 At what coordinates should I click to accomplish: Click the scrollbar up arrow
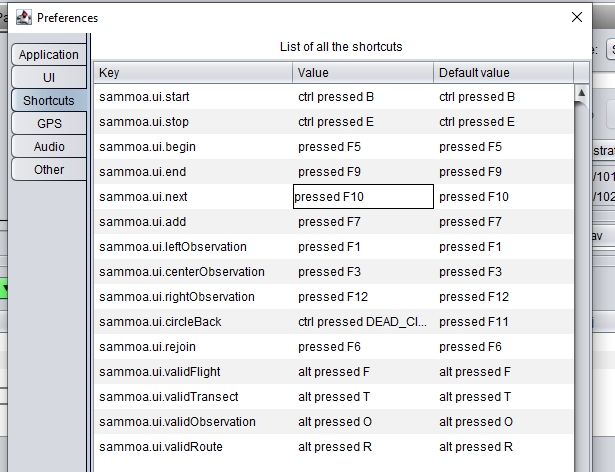click(x=581, y=93)
